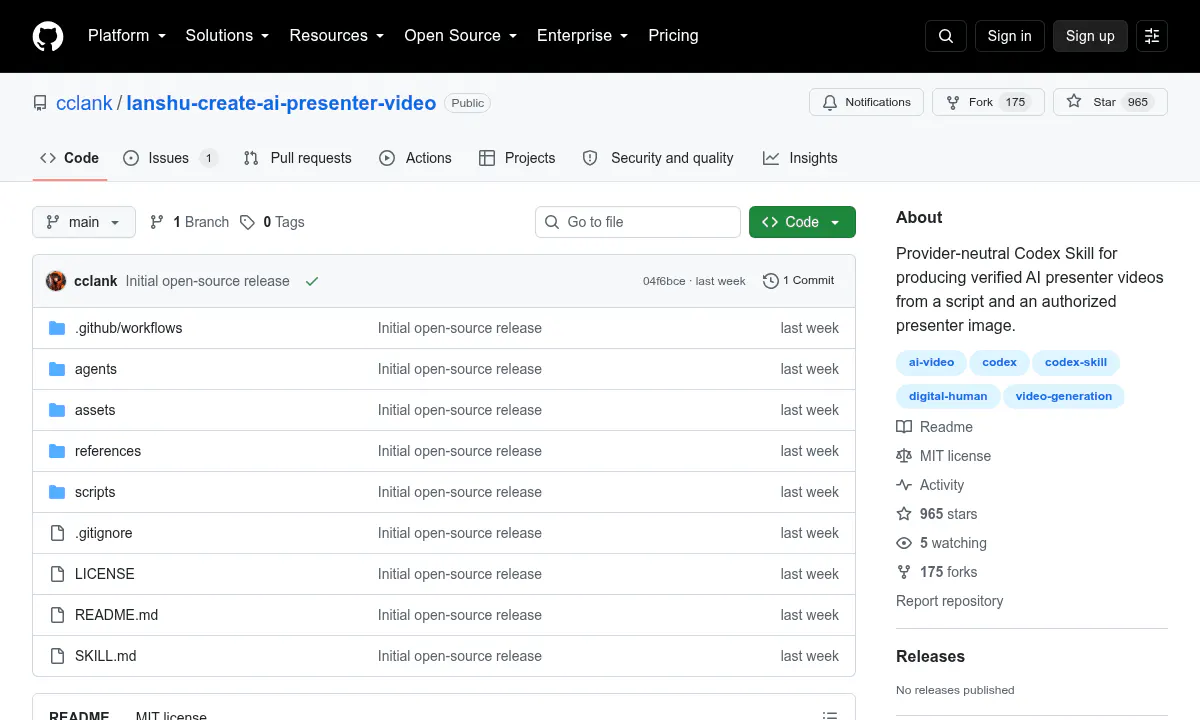Image resolution: width=1200 pixels, height=720 pixels.
Task: Click the file icon beside SKILL.md
Action: (57, 656)
